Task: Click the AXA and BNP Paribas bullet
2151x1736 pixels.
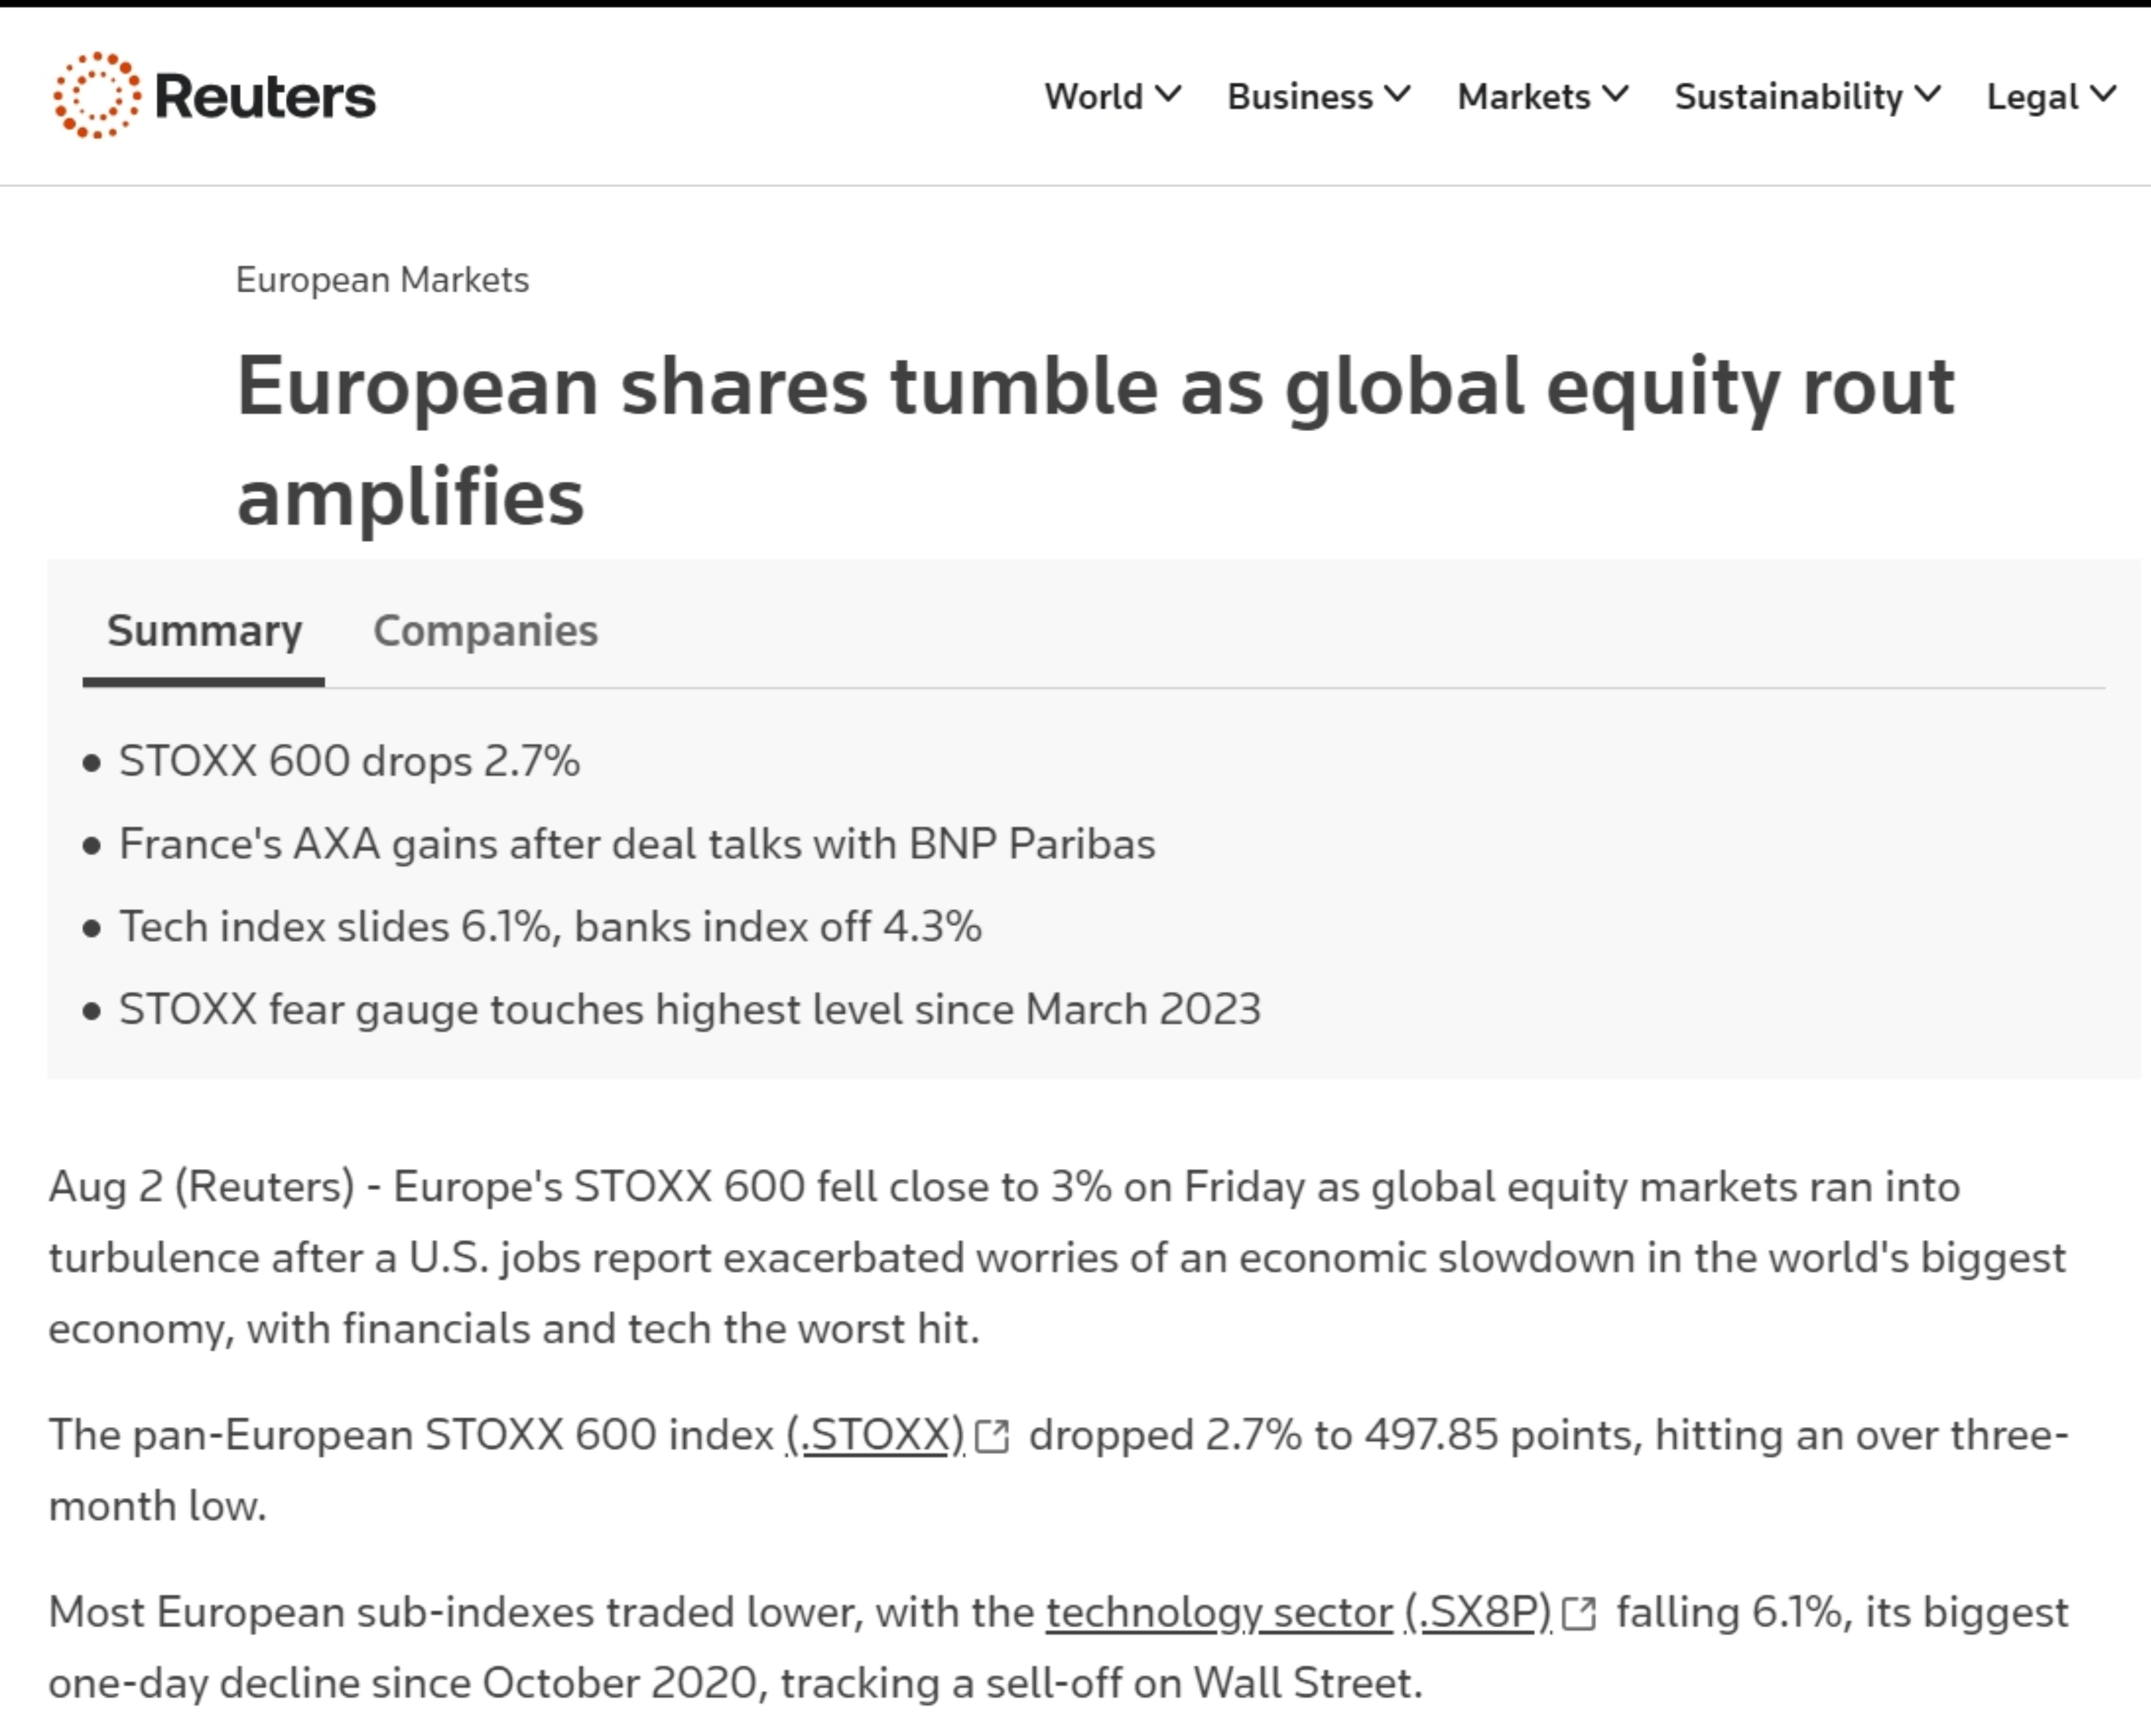Action: pos(637,844)
